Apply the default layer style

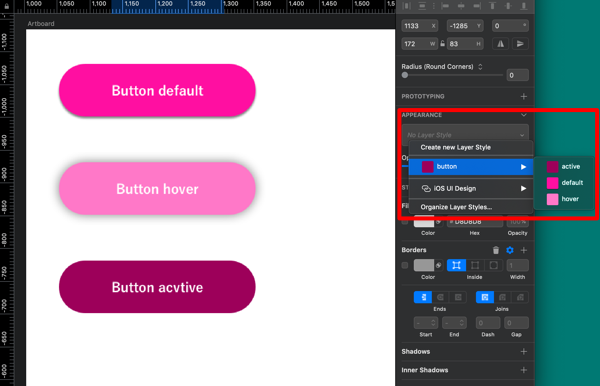pyautogui.click(x=564, y=182)
